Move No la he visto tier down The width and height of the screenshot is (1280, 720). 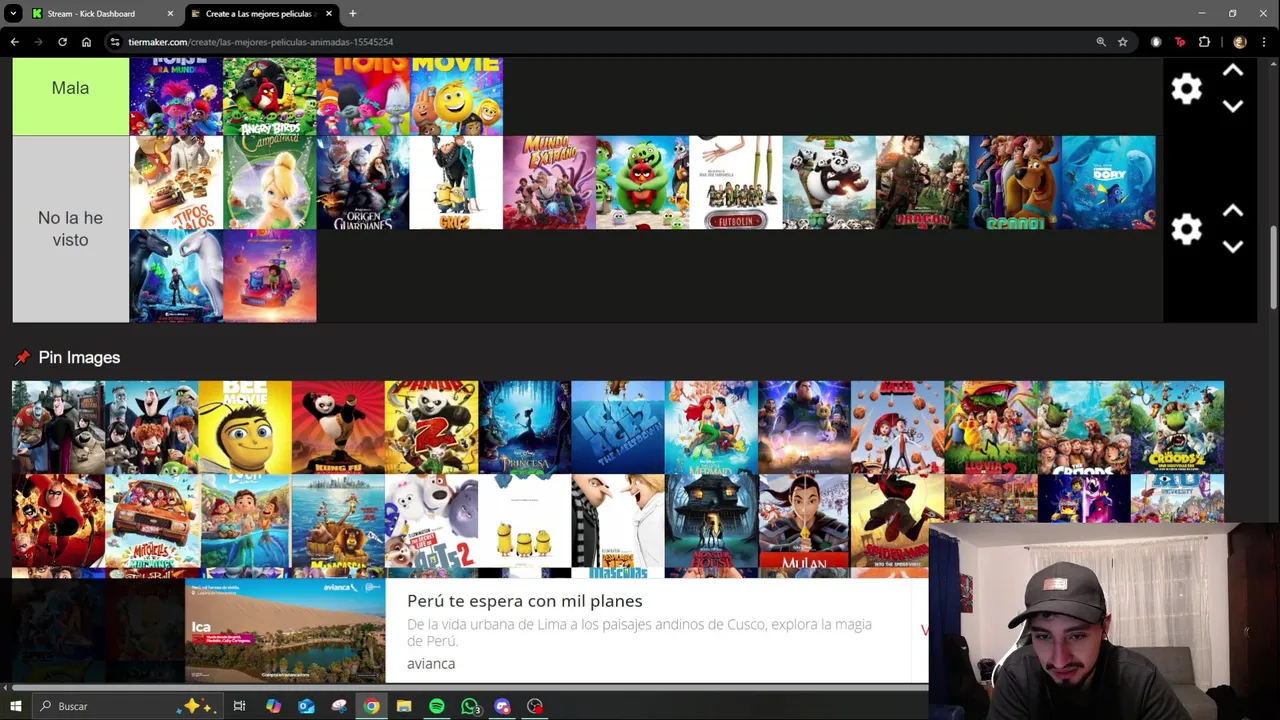pos(1232,246)
